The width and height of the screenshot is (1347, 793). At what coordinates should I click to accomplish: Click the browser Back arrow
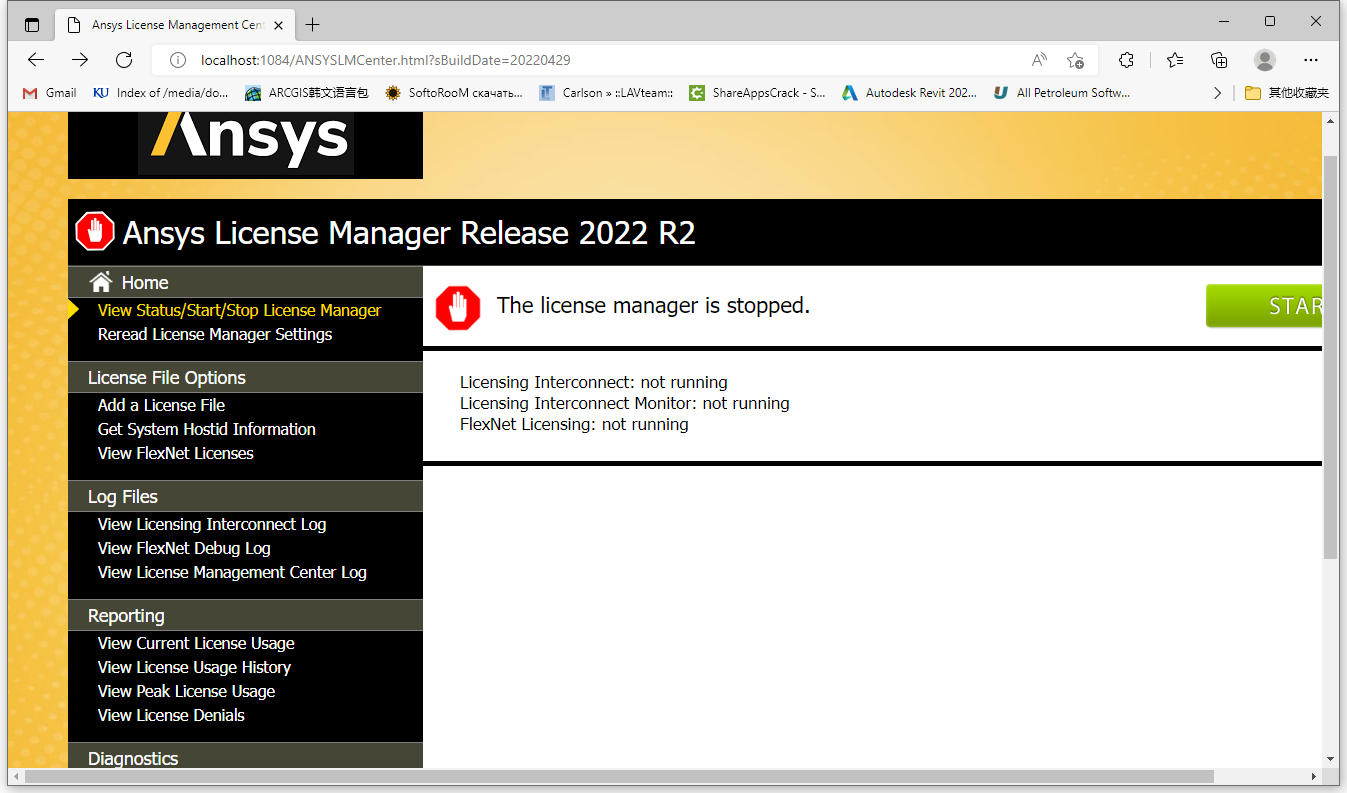tap(36, 60)
